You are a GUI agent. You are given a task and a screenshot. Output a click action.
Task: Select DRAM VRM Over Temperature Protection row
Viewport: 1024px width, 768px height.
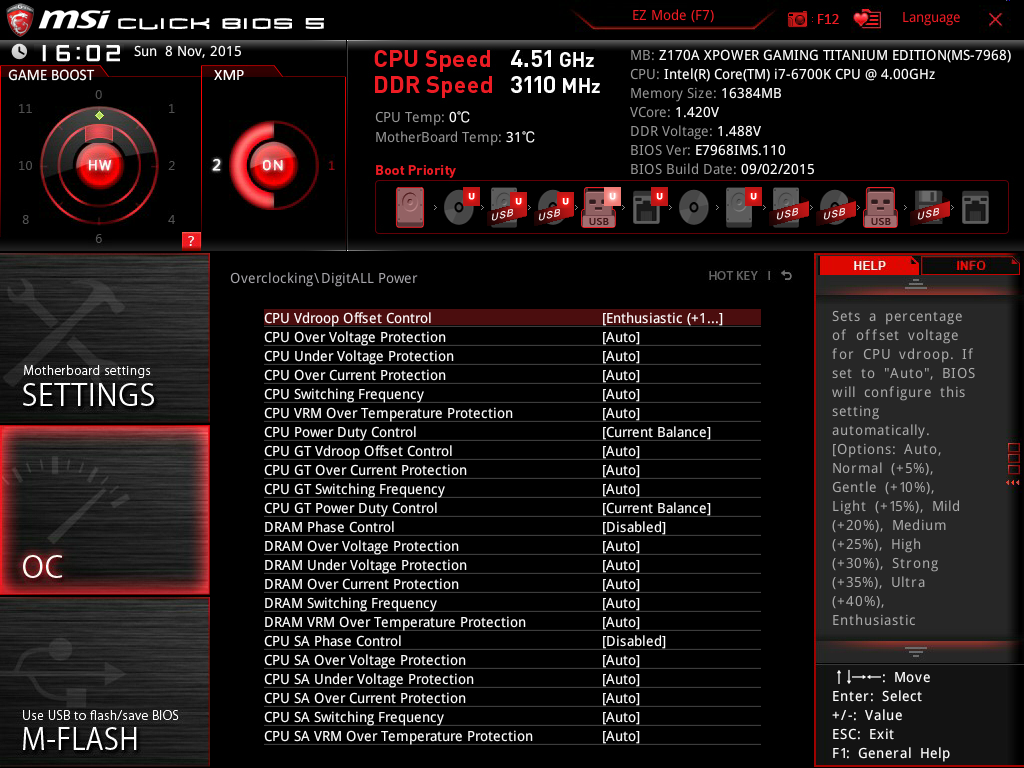pyautogui.click(x=512, y=622)
